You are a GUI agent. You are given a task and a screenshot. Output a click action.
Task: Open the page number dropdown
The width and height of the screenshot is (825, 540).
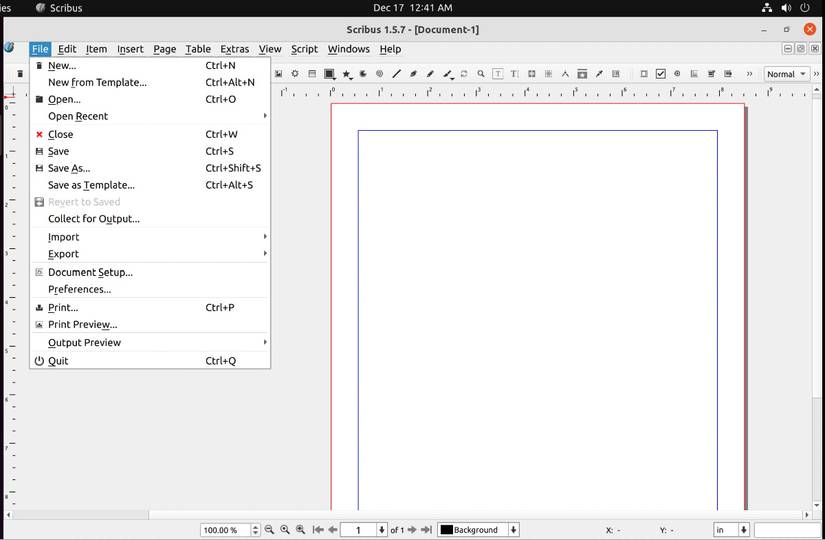382,529
